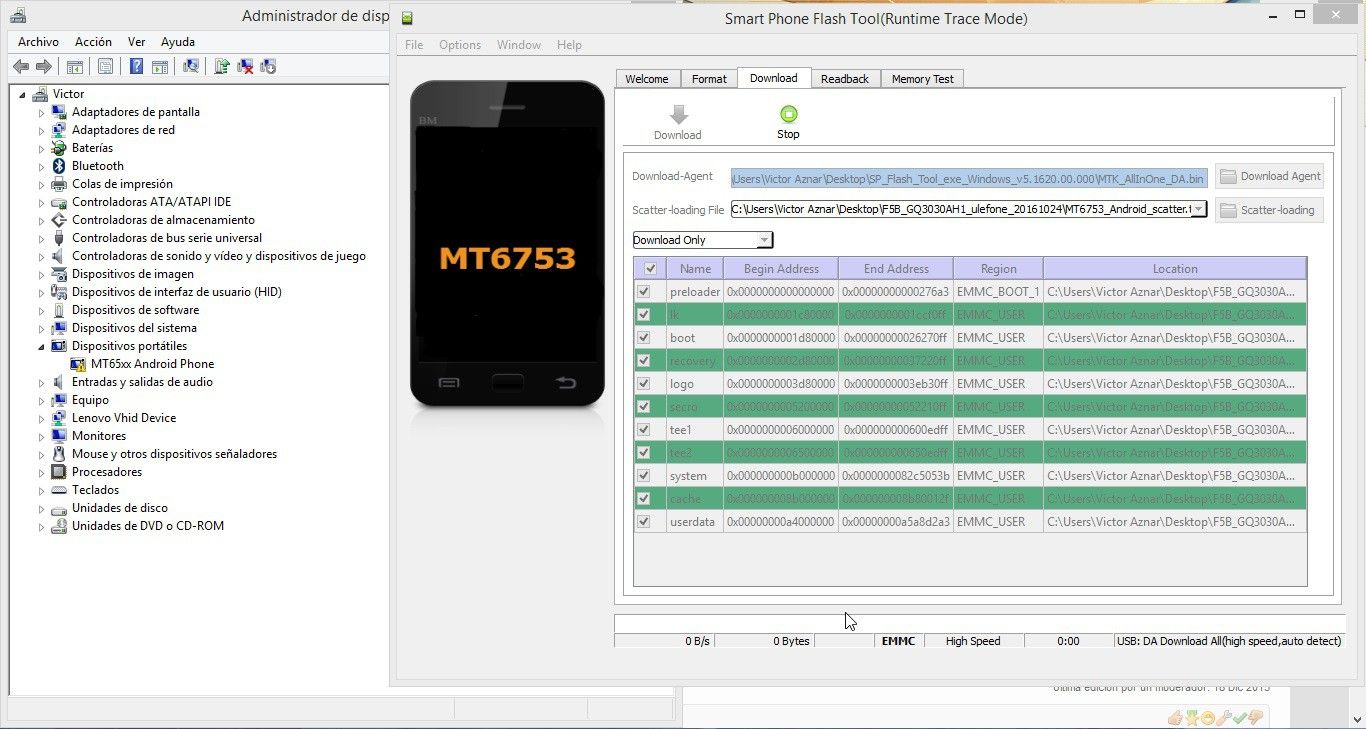The width and height of the screenshot is (1366, 729).
Task: Click the Adaptadores de pantalla icon
Action: click(x=59, y=112)
